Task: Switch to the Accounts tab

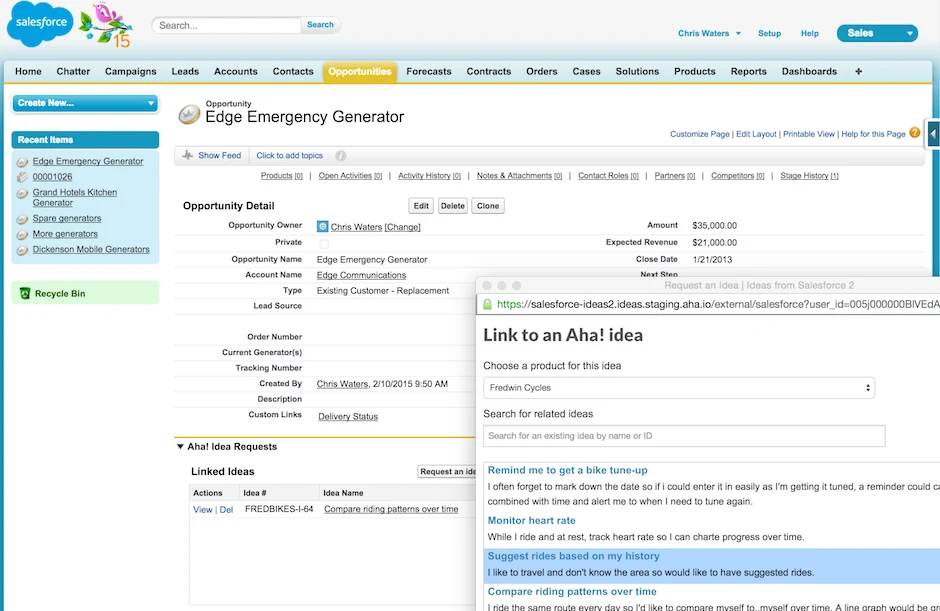Action: click(x=236, y=71)
